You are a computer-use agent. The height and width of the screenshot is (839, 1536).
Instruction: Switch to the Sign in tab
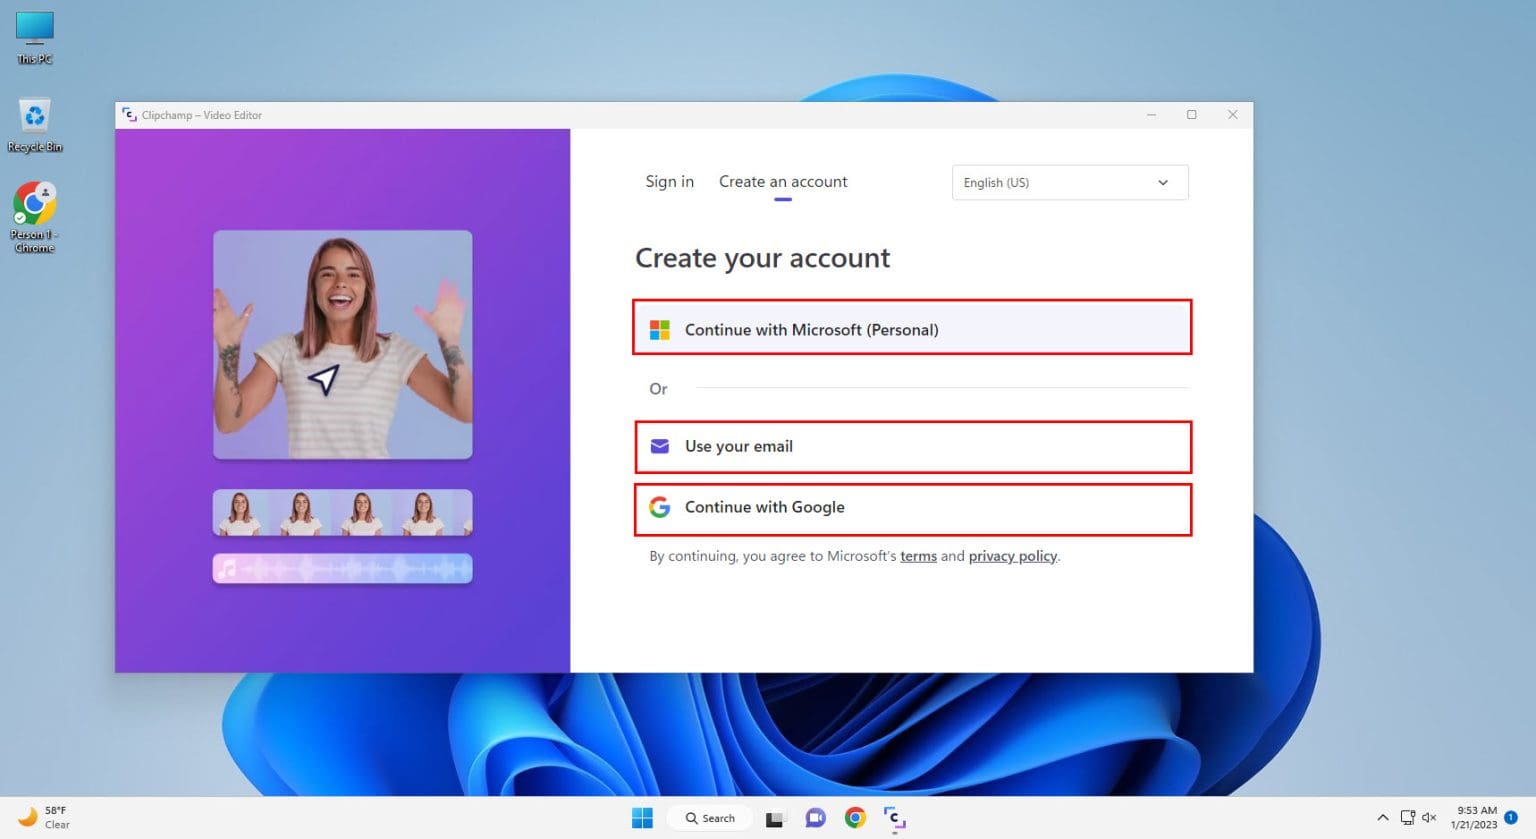pos(669,181)
